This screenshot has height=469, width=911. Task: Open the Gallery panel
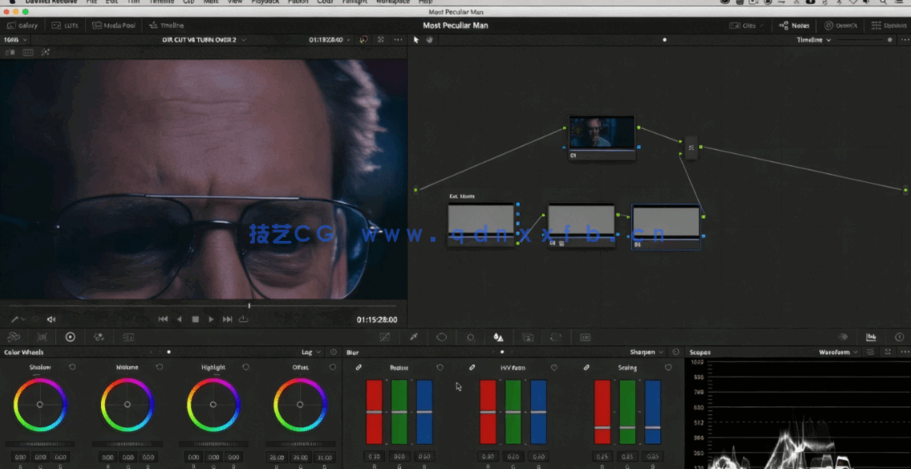(x=22, y=26)
